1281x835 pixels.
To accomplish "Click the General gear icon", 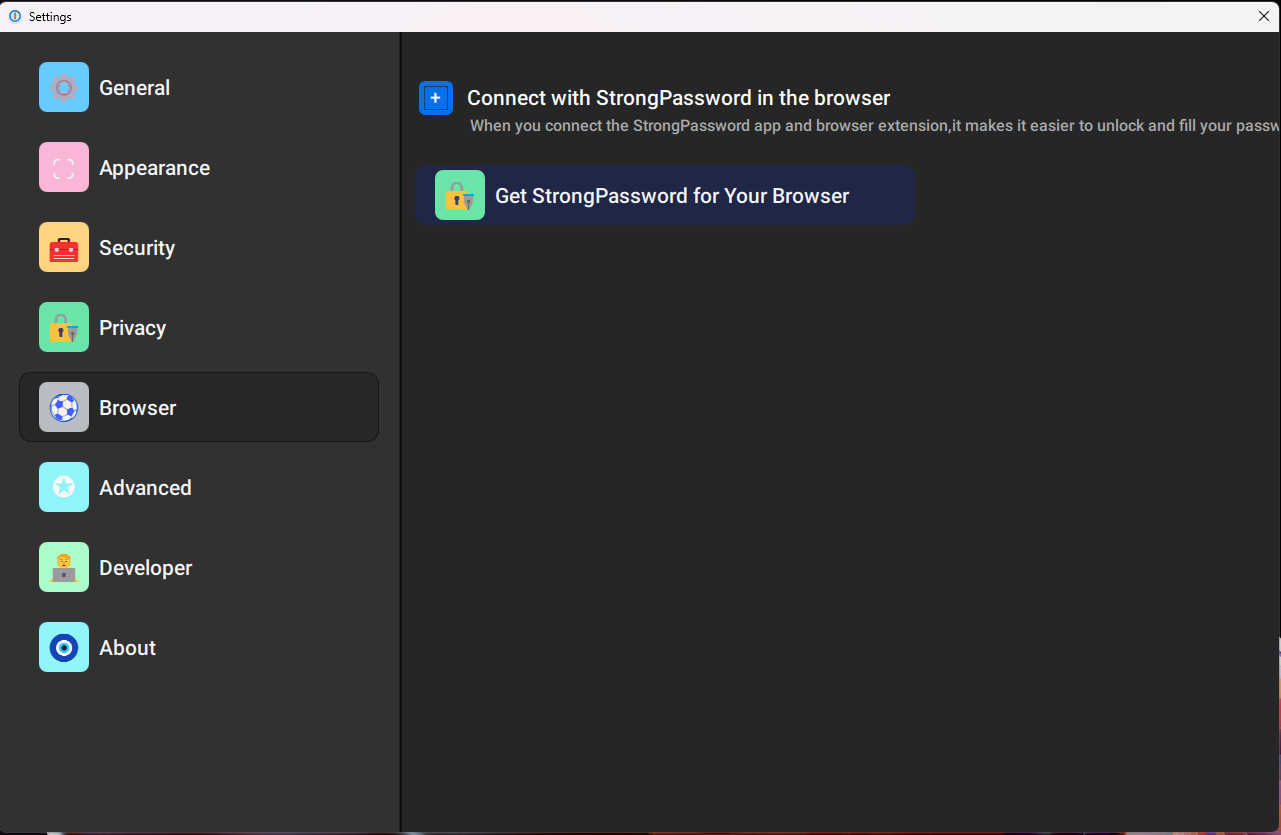I will click(64, 87).
